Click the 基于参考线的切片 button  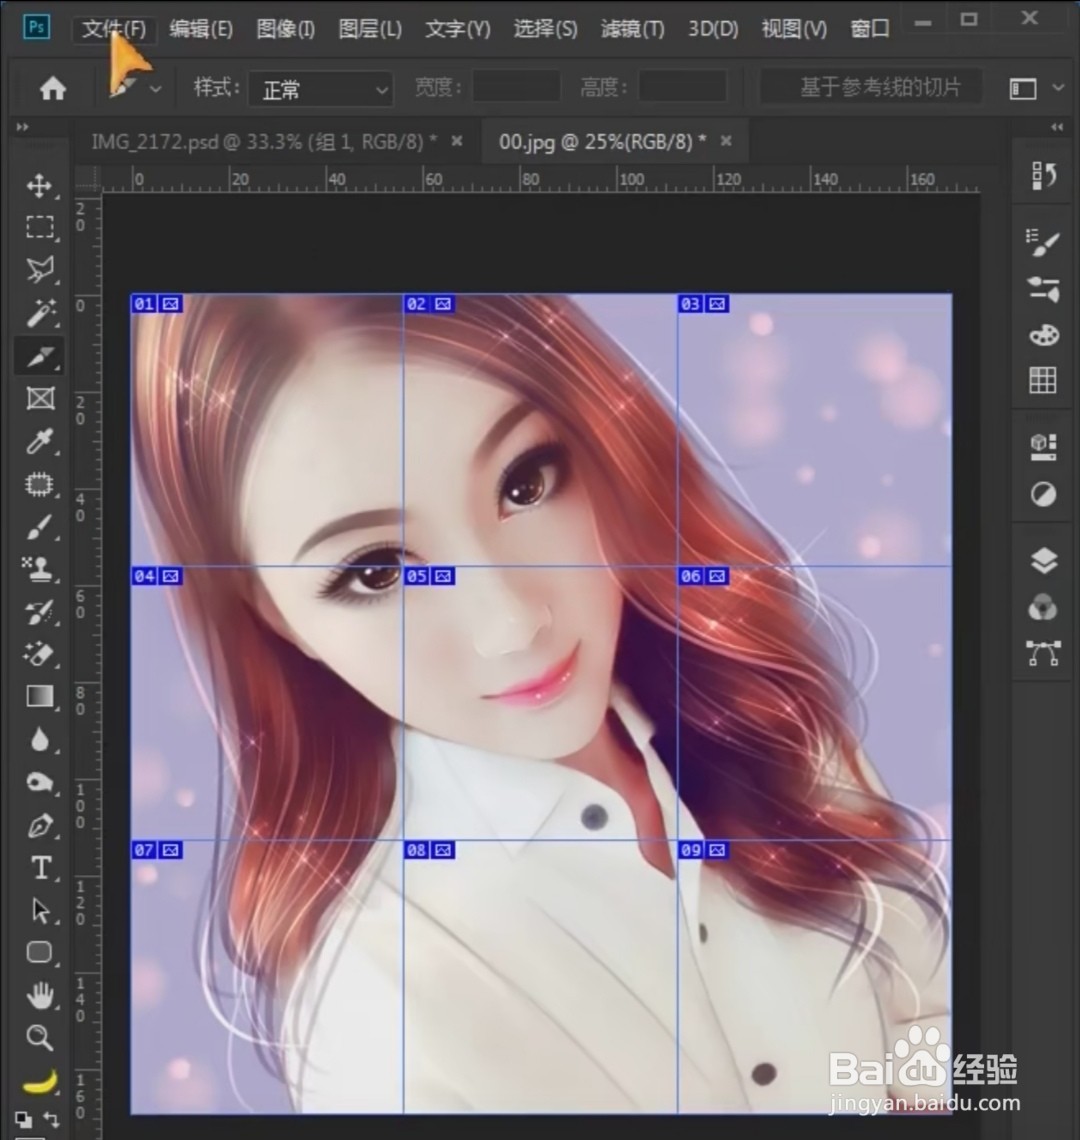click(872, 88)
